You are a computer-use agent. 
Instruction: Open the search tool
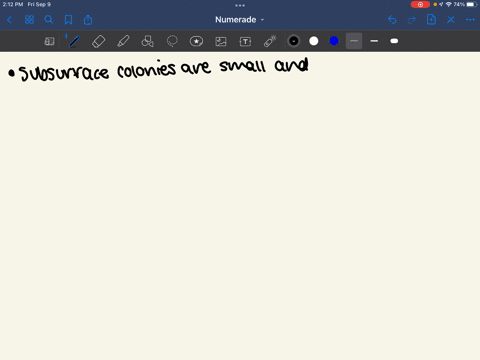pos(49,20)
